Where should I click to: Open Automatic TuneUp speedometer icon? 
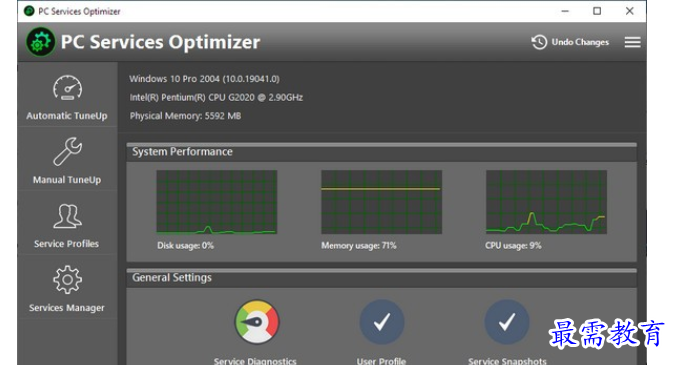pyautogui.click(x=67, y=88)
